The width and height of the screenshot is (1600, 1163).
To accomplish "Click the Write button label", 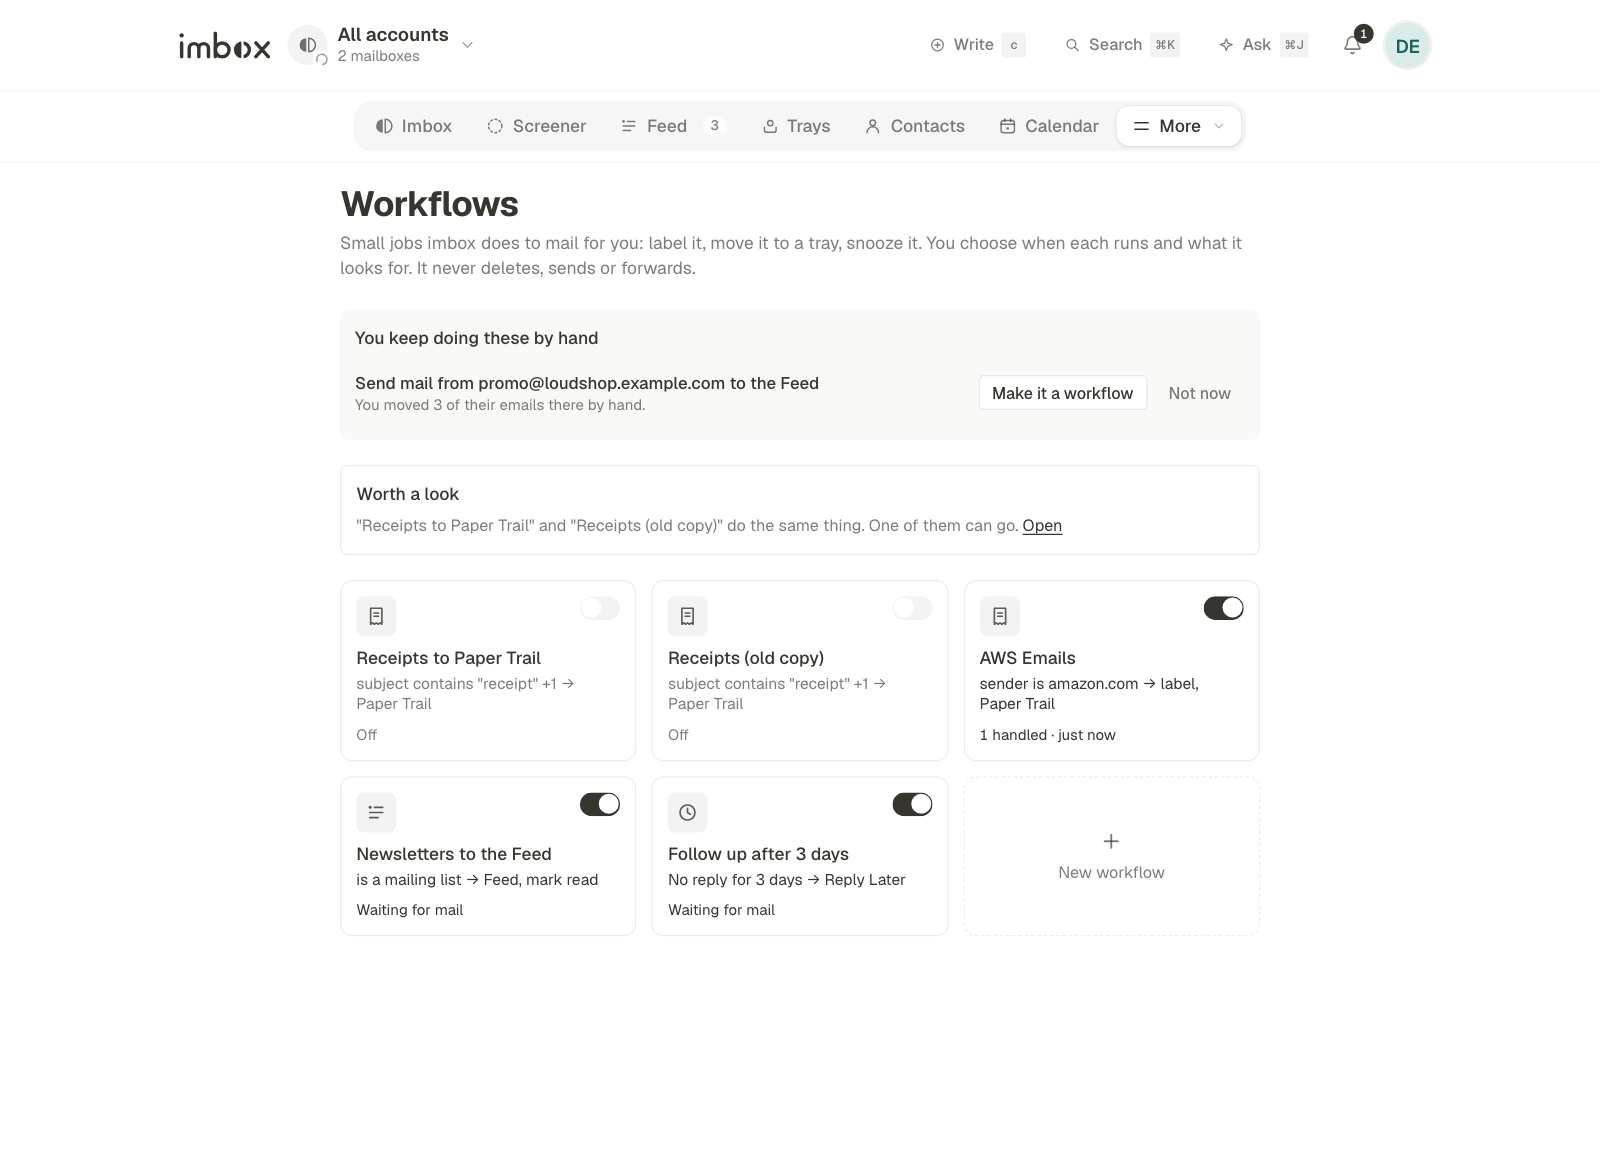I will click(973, 45).
